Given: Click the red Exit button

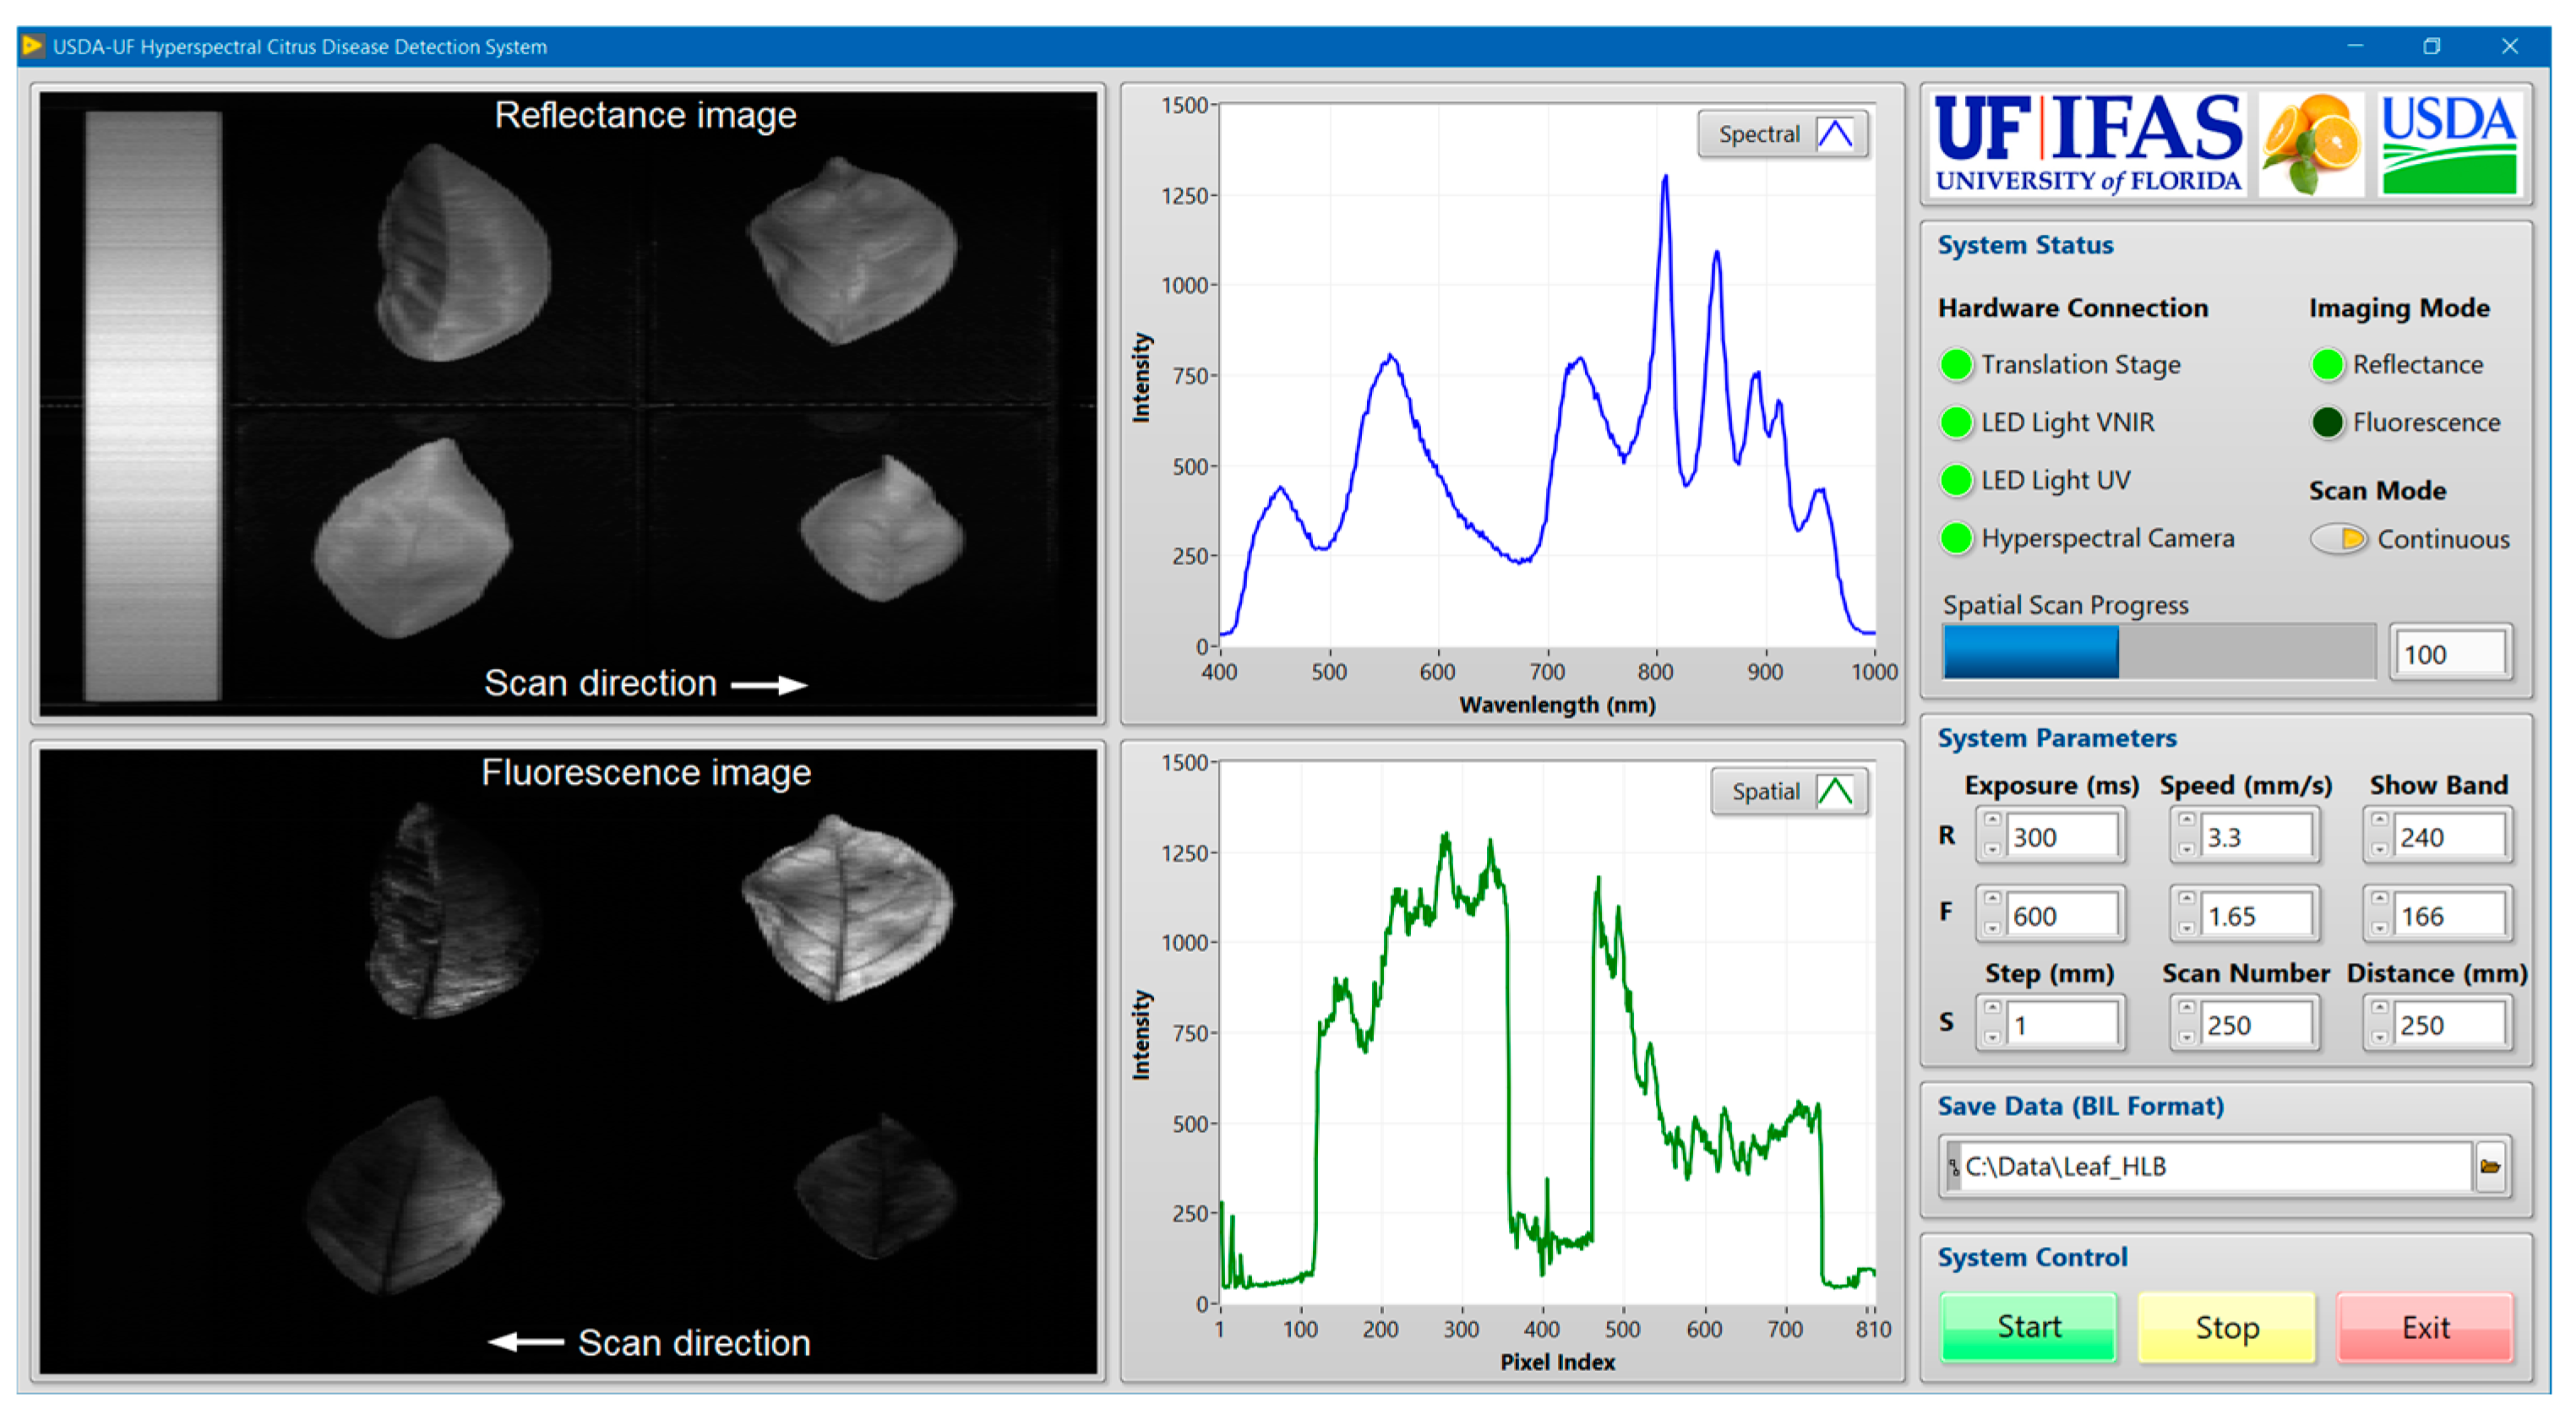Looking at the screenshot, I should pos(2424,1328).
